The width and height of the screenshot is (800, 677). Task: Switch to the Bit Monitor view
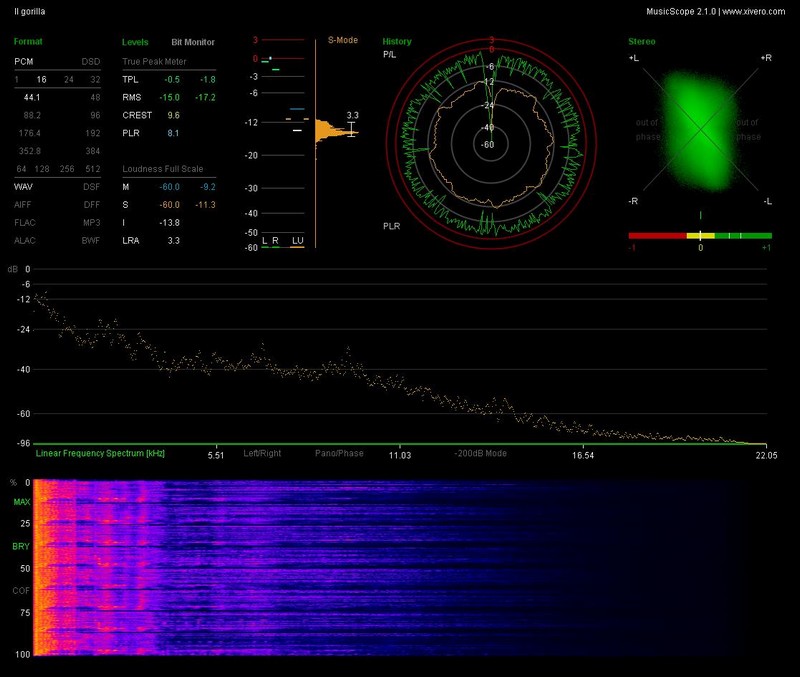193,42
